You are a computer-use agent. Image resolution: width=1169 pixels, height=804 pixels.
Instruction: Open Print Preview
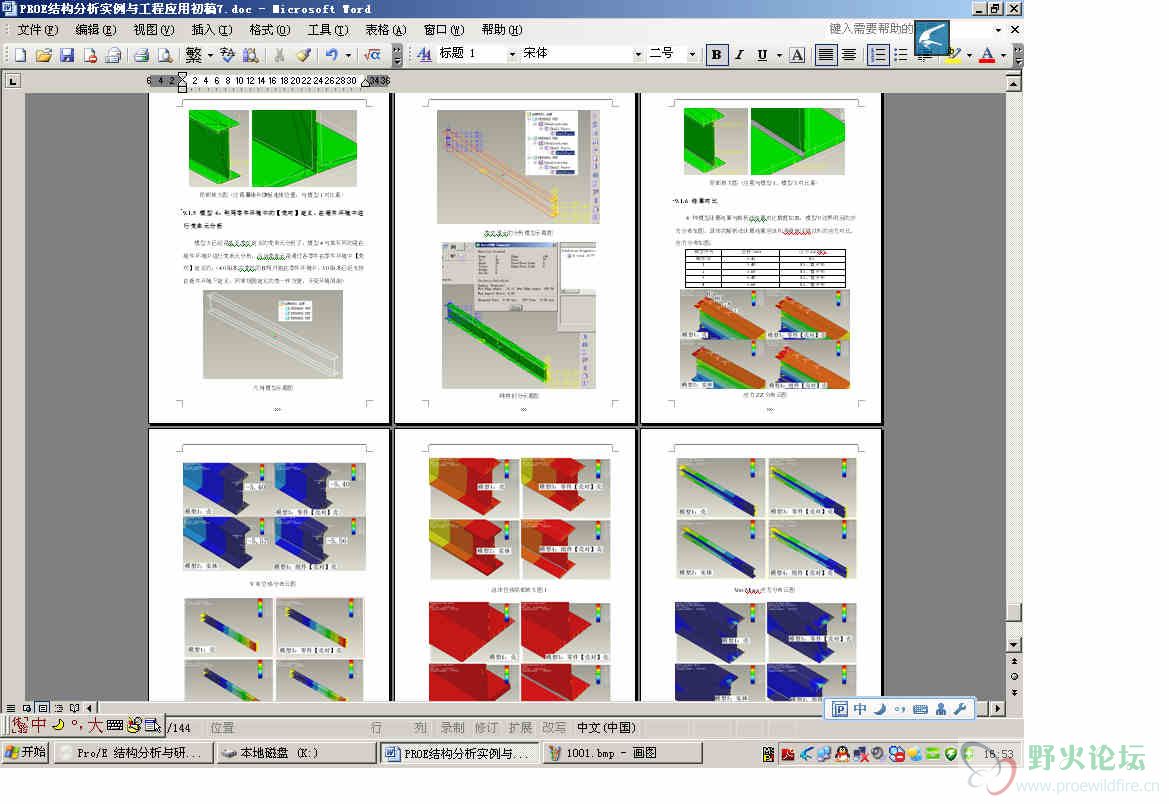click(x=166, y=55)
